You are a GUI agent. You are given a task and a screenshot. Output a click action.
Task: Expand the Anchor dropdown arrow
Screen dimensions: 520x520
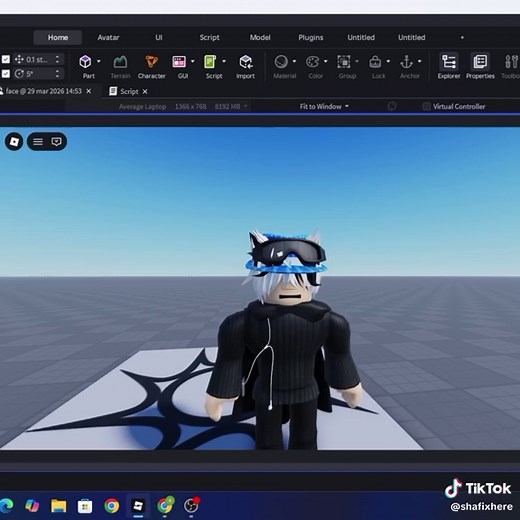420,61
